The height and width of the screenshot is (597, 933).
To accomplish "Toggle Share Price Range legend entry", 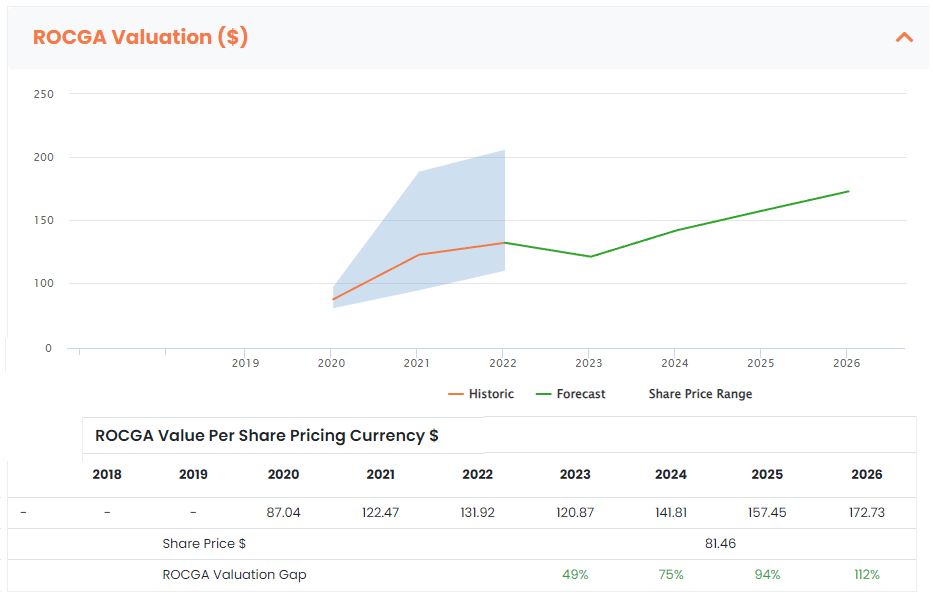I will pyautogui.click(x=699, y=394).
